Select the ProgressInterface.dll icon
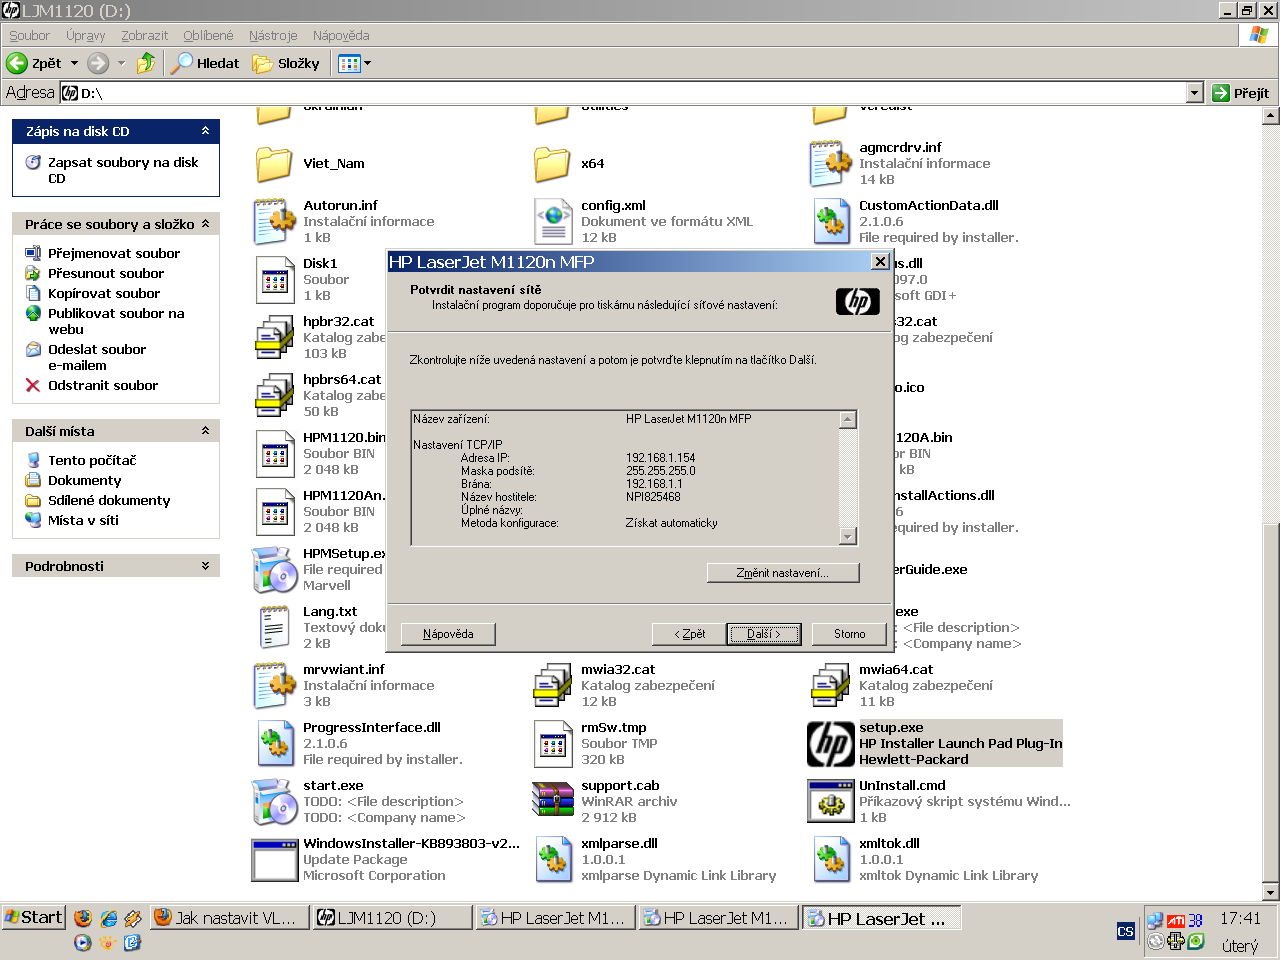Screen dimensions: 1280x960 click(274, 744)
